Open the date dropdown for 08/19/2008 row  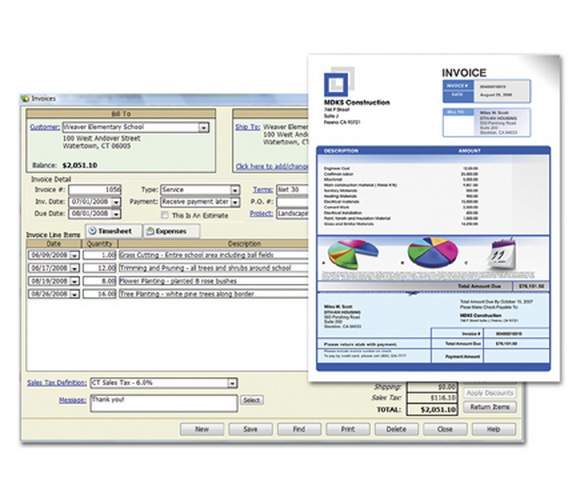[74, 281]
